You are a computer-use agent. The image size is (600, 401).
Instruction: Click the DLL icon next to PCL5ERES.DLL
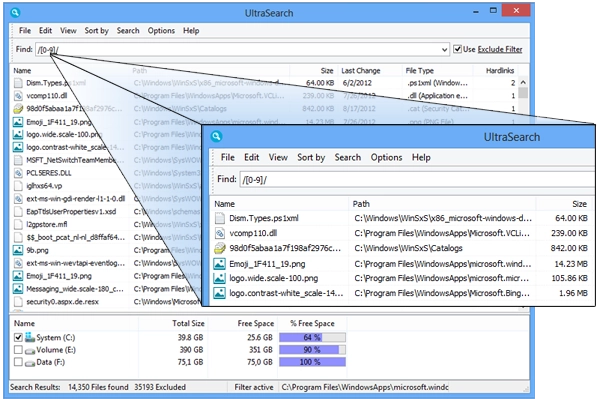click(x=18, y=173)
